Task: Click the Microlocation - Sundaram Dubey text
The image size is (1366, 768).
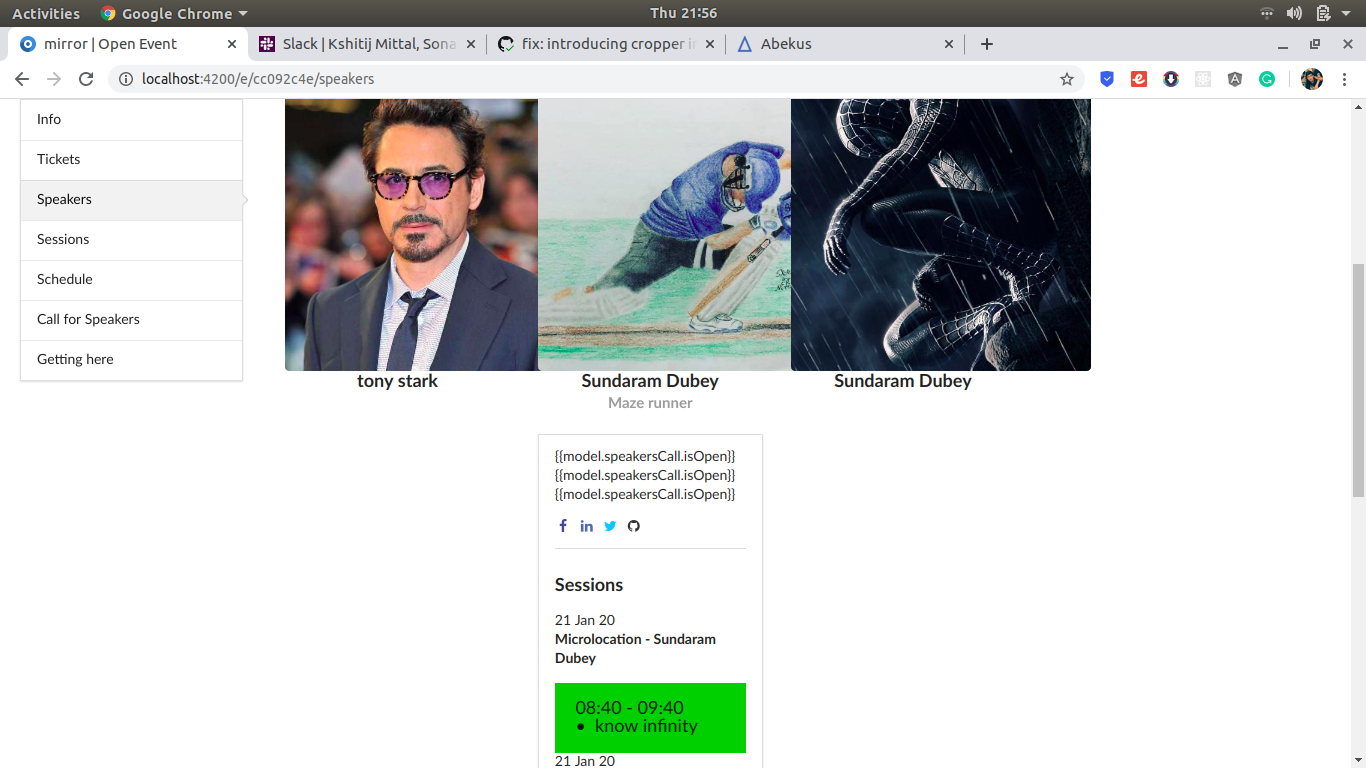Action: click(635, 648)
